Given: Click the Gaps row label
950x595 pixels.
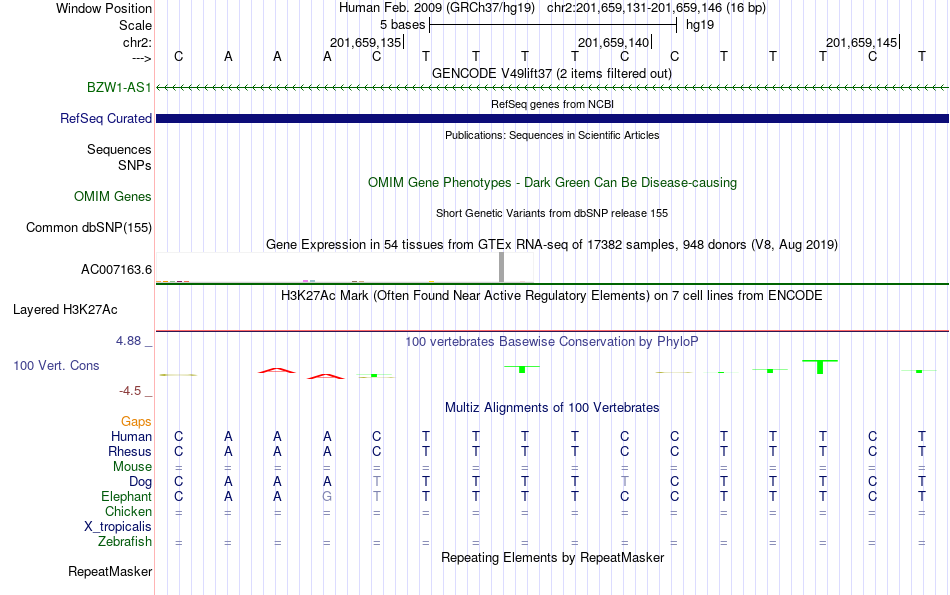Looking at the screenshot, I should coord(136,421).
